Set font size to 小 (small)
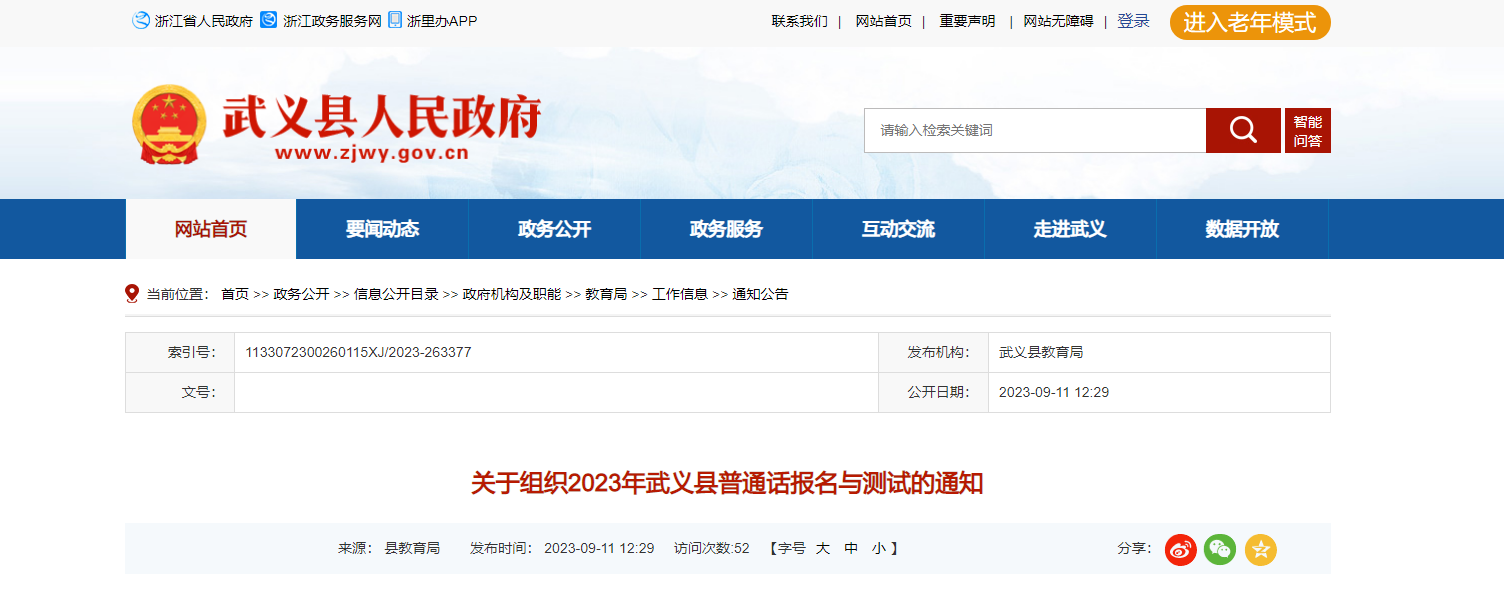Image resolution: width=1504 pixels, height=593 pixels. point(878,548)
